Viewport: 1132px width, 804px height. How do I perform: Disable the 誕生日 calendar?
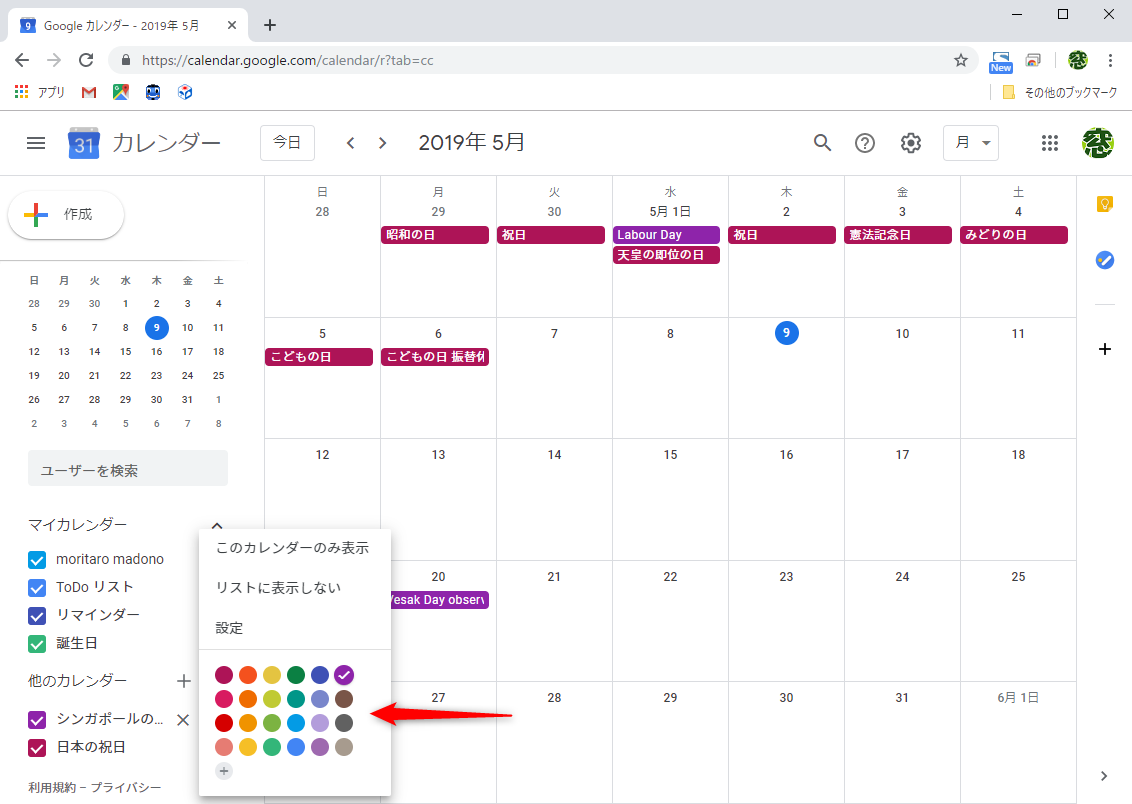click(x=37, y=643)
